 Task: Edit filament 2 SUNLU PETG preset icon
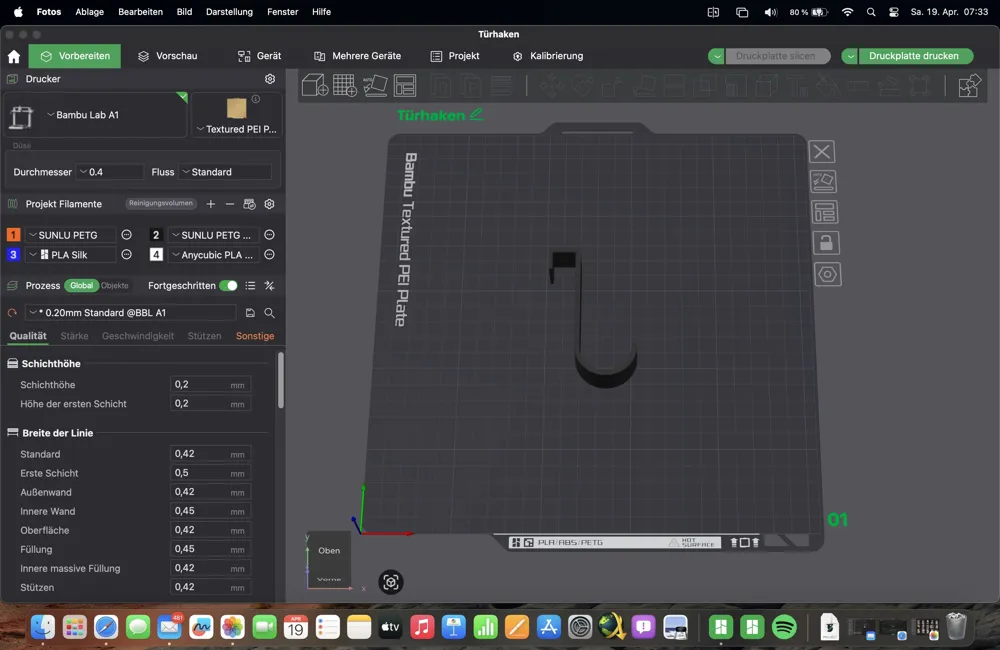pyautogui.click(x=270, y=235)
